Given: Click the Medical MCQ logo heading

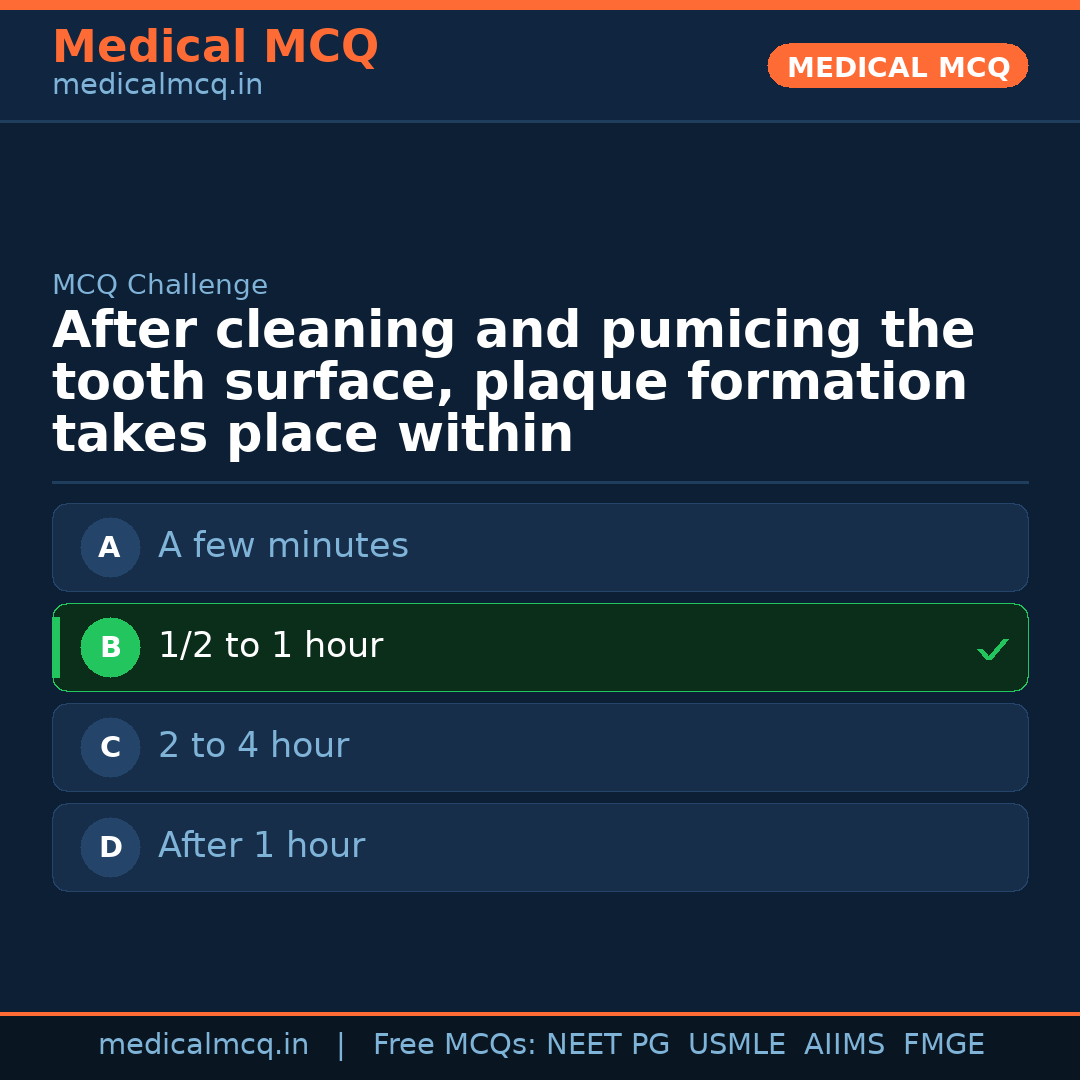Looking at the screenshot, I should coord(216,47).
